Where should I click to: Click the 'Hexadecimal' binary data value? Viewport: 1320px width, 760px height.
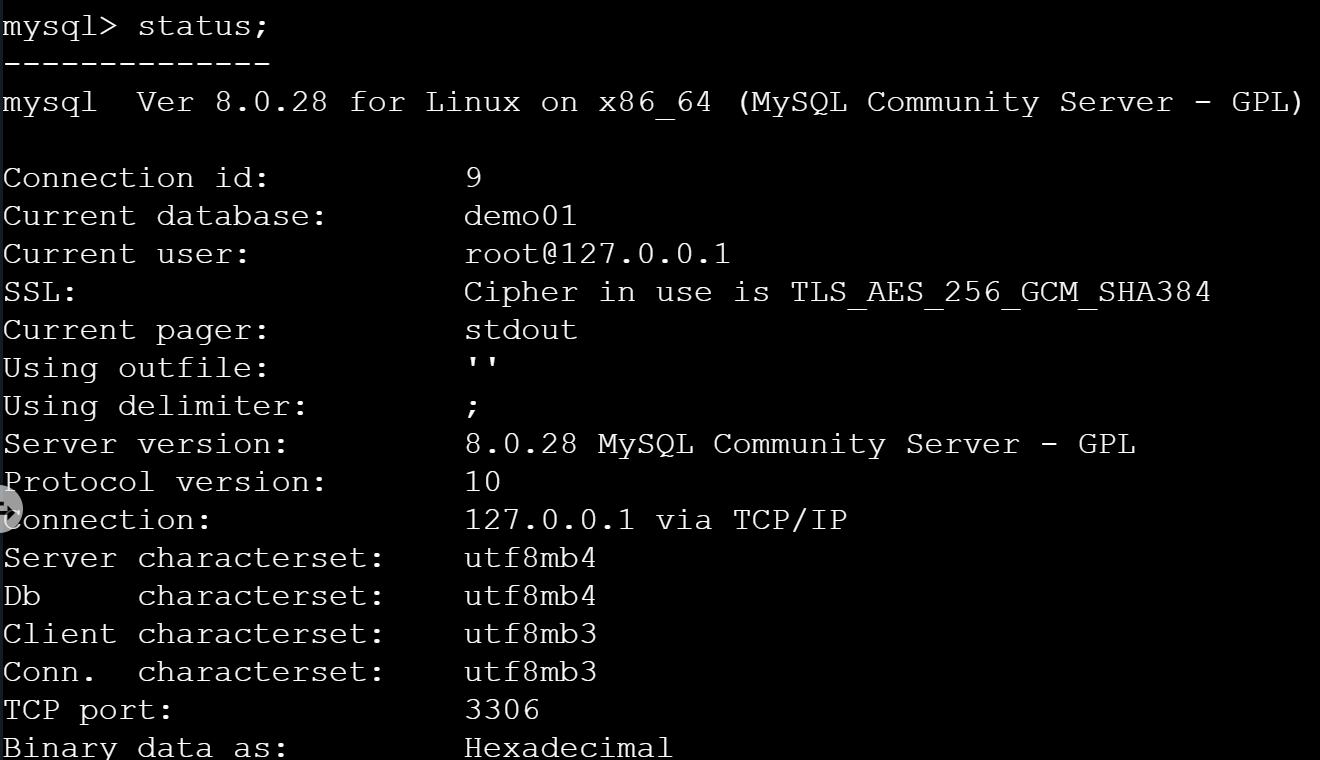(x=568, y=747)
